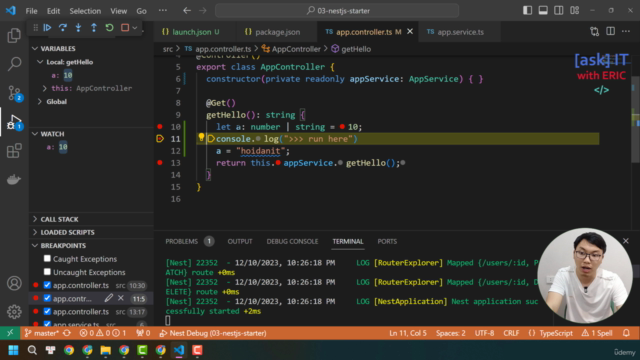Viewport: 640px width, 360px height.
Task: Uncheck app.controller.ts 11:5 breakpoint
Action: coord(47,298)
